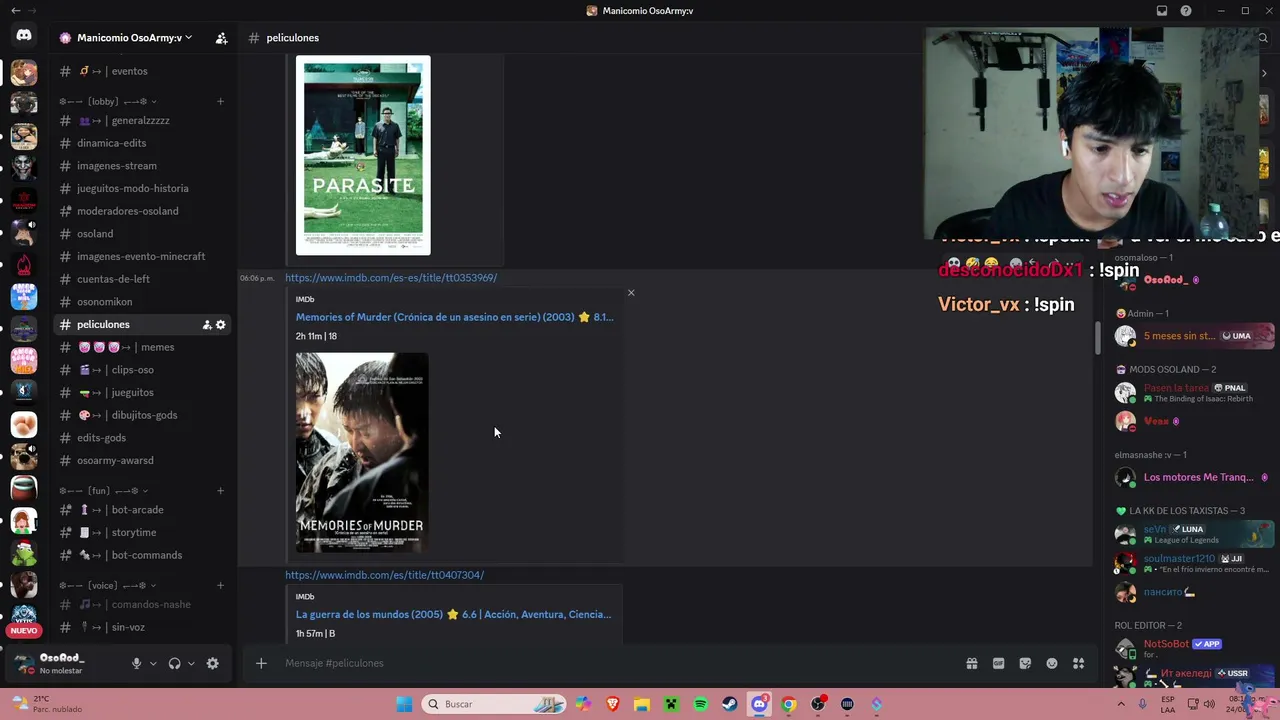Open the moderadores-osoland channel
1280x720 pixels.
142,211
